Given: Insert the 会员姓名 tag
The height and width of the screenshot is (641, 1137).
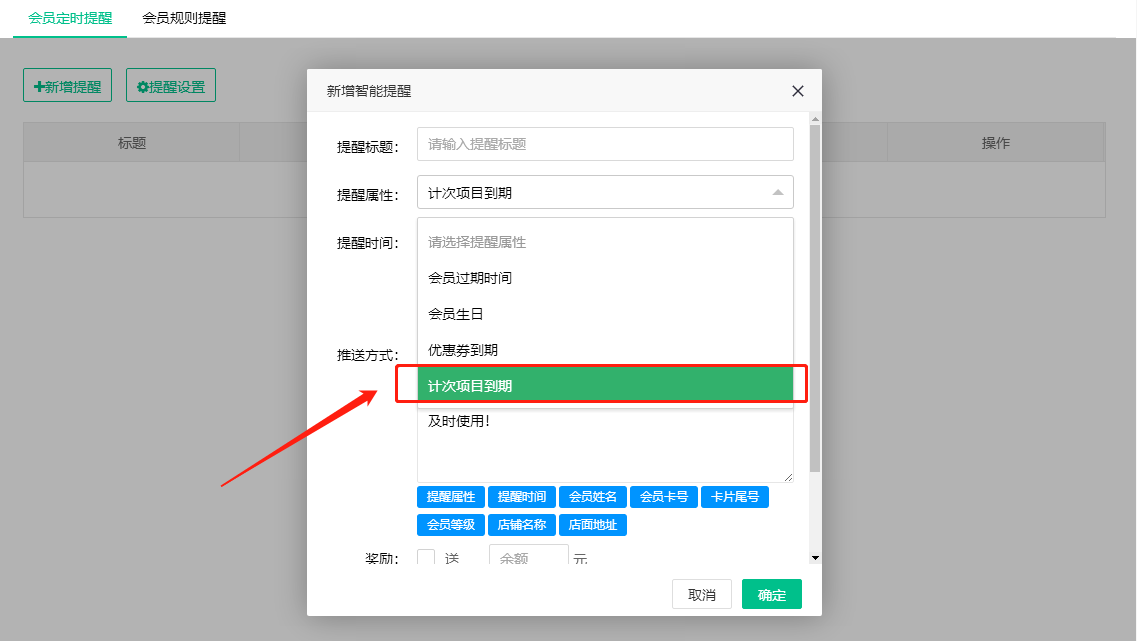Looking at the screenshot, I should 593,497.
